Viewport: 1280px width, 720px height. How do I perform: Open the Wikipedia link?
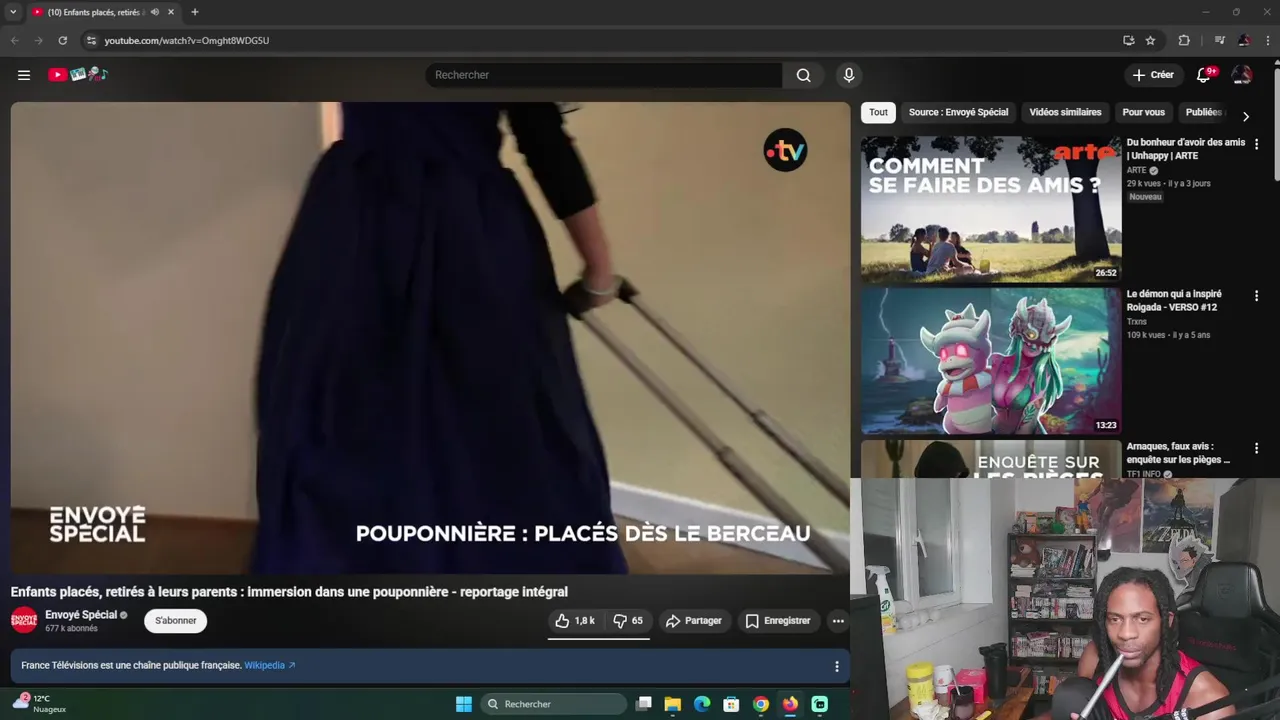point(269,666)
